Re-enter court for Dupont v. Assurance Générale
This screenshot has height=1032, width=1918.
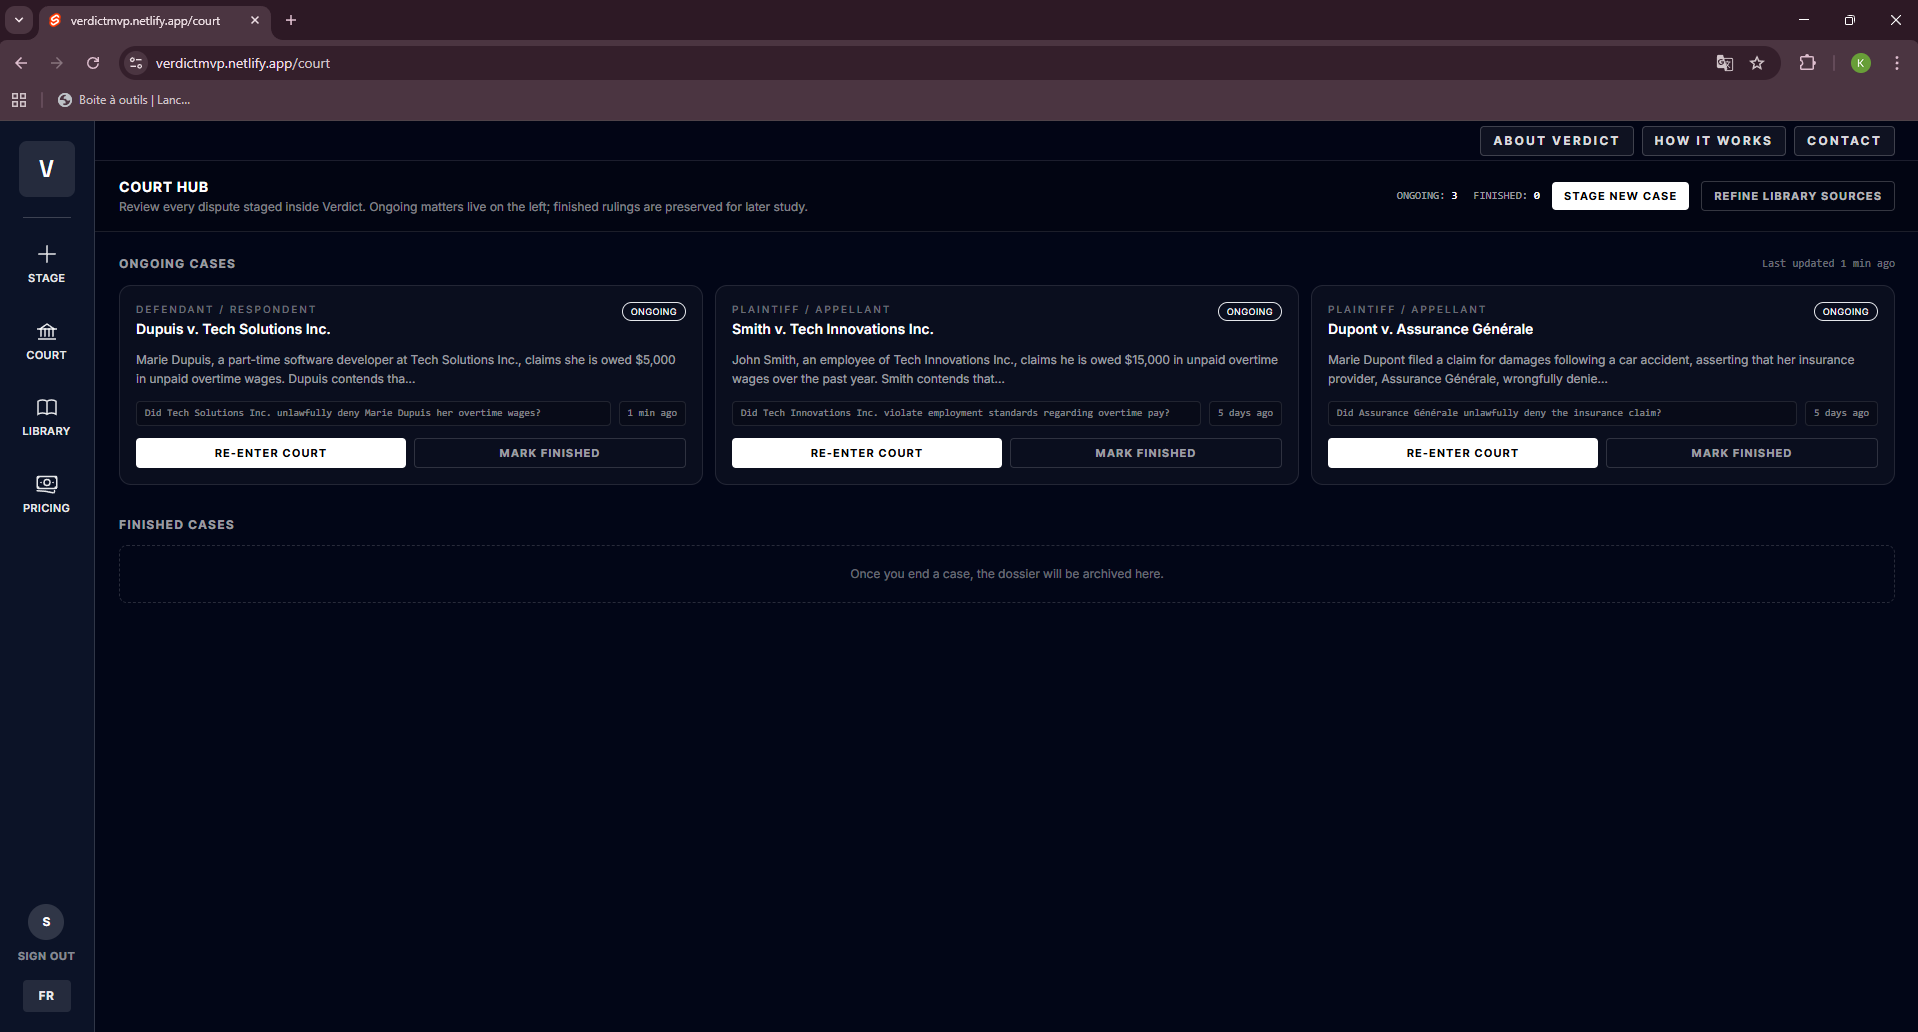(1463, 453)
